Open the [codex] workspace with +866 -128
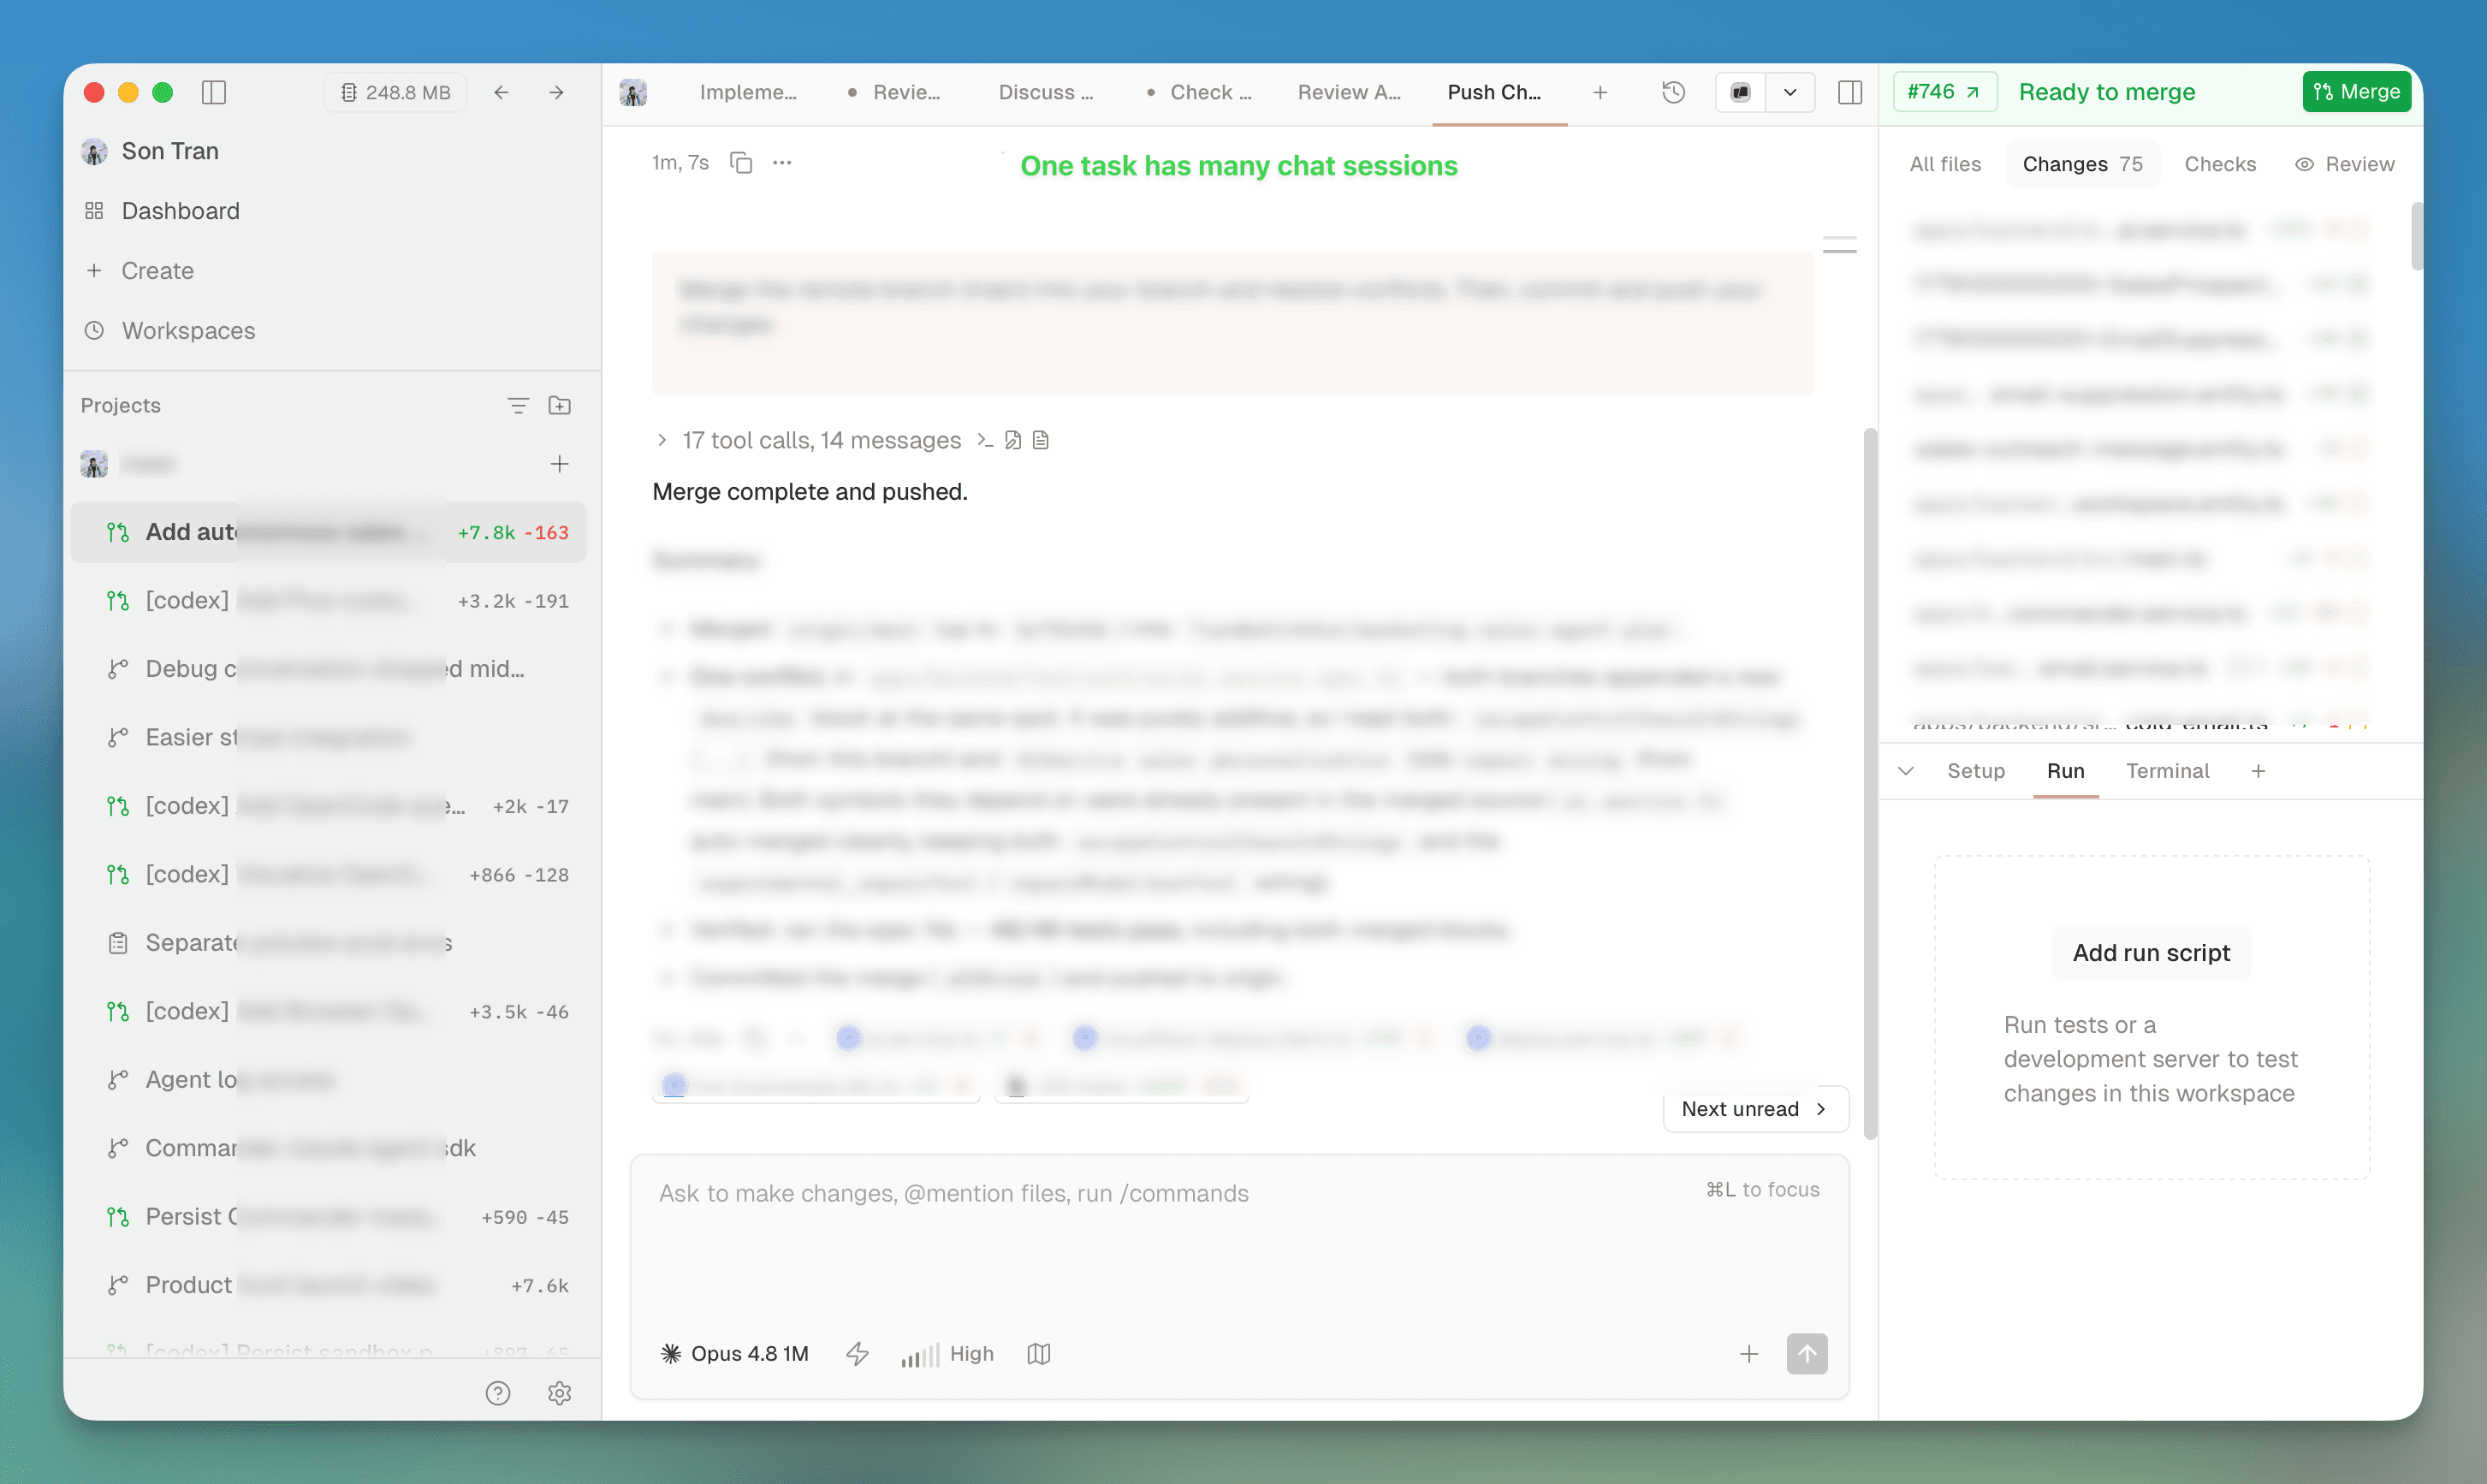 [328, 875]
